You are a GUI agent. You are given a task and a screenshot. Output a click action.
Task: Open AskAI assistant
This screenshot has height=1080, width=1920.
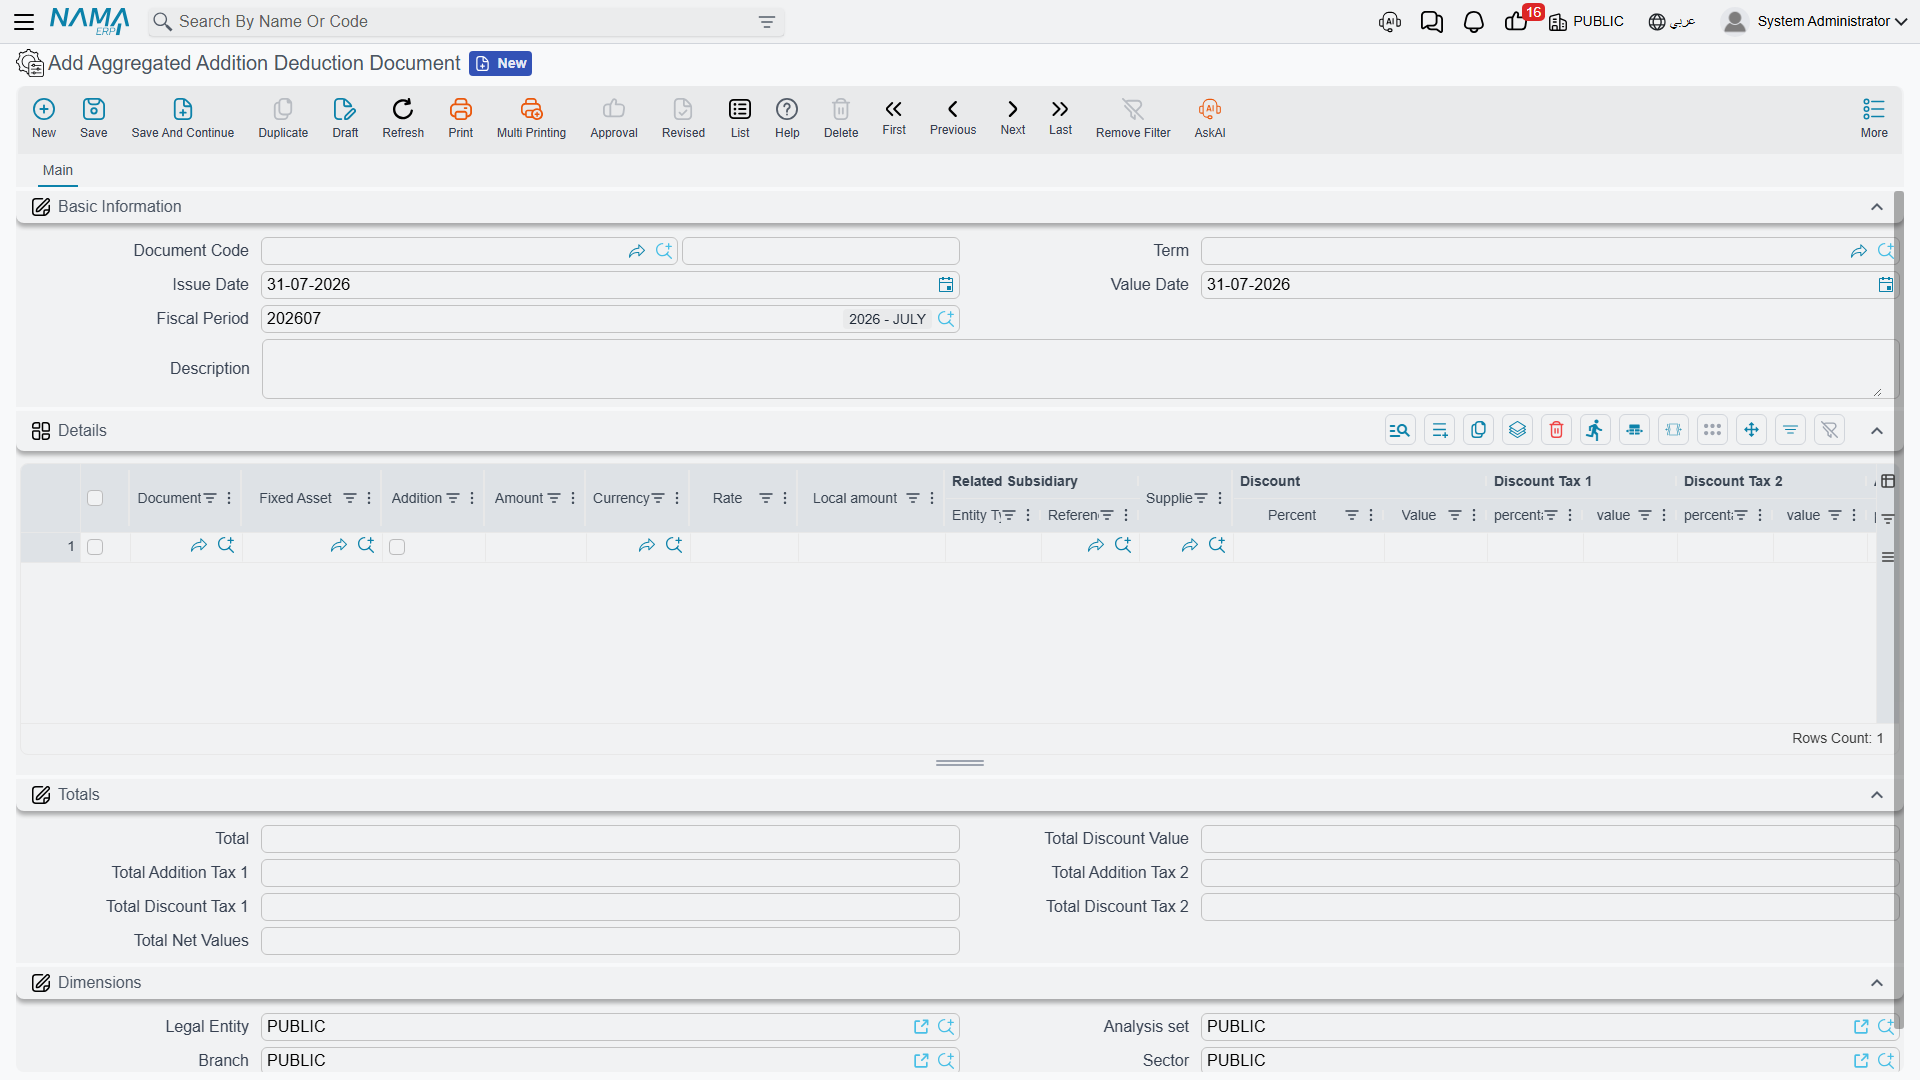(x=1210, y=118)
